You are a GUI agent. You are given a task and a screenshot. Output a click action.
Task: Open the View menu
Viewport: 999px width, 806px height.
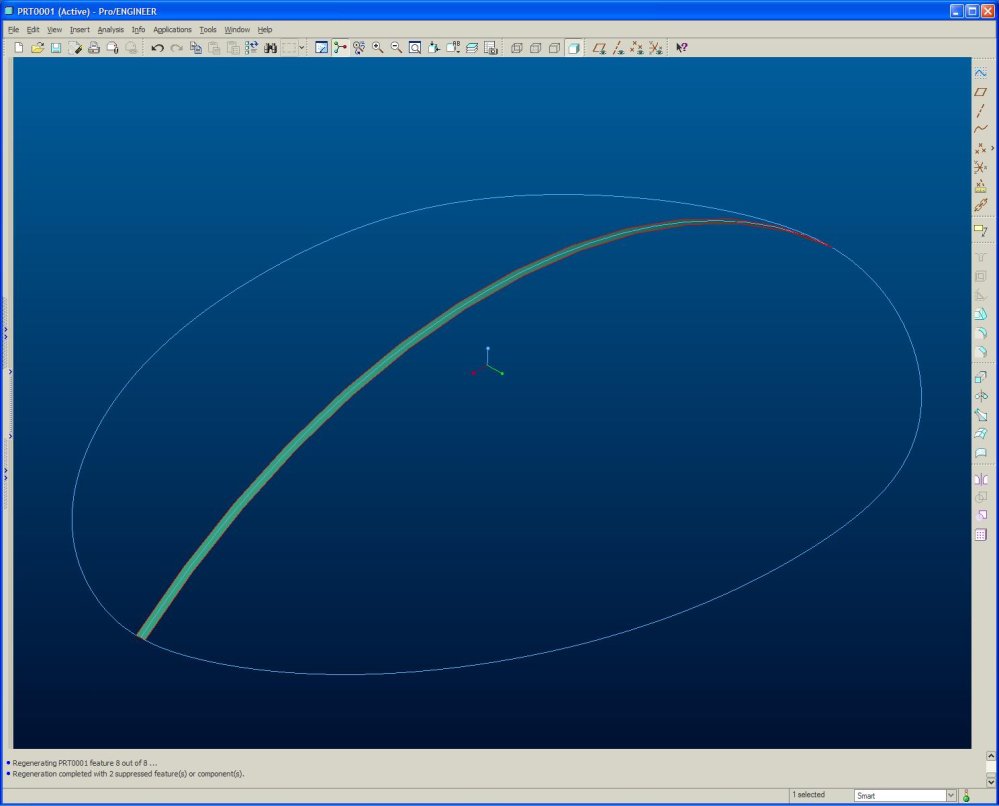55,30
